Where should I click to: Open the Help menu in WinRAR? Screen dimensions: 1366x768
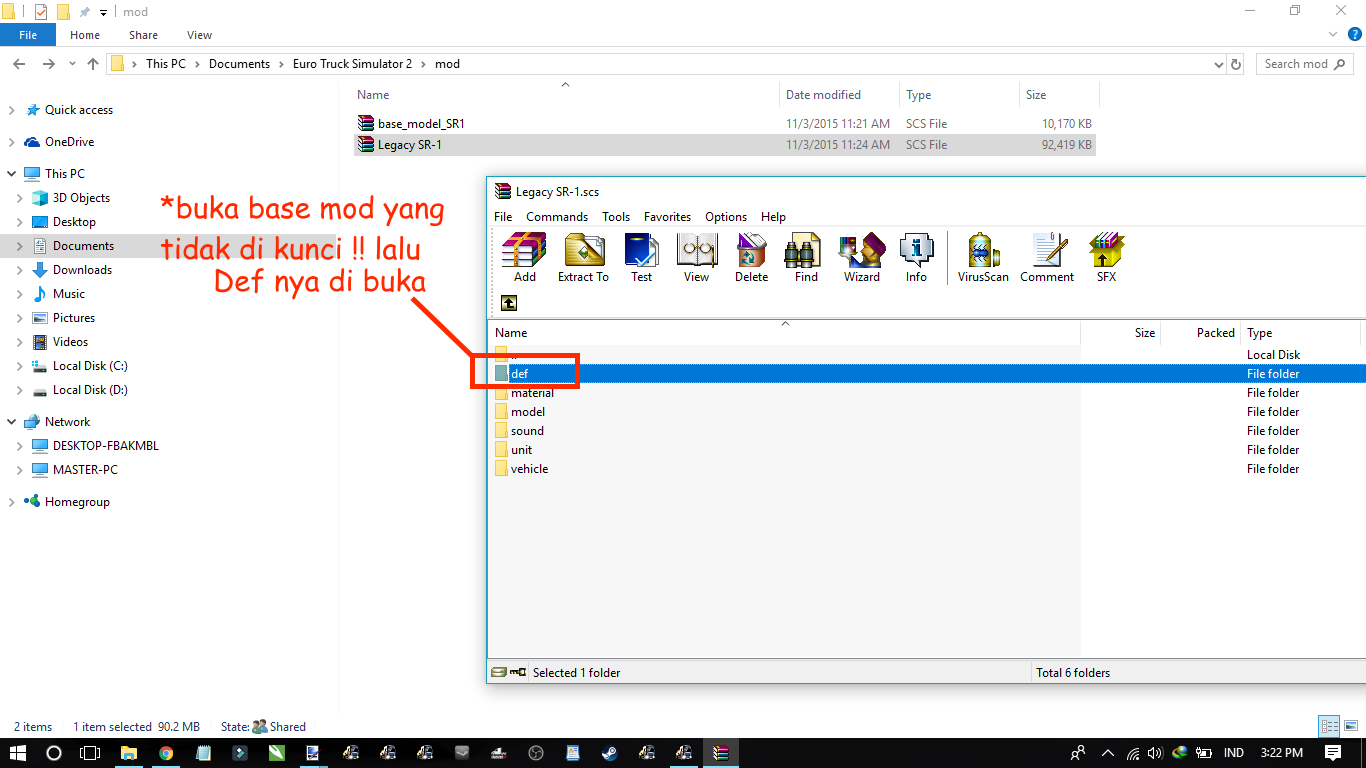point(773,216)
